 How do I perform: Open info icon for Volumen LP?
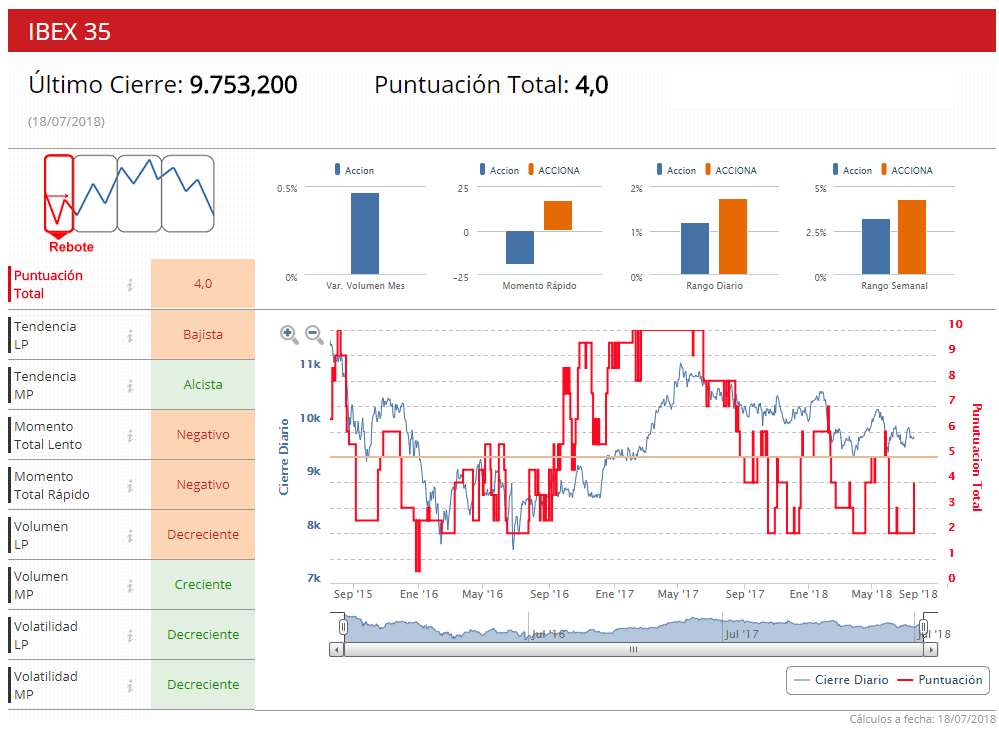point(130,535)
